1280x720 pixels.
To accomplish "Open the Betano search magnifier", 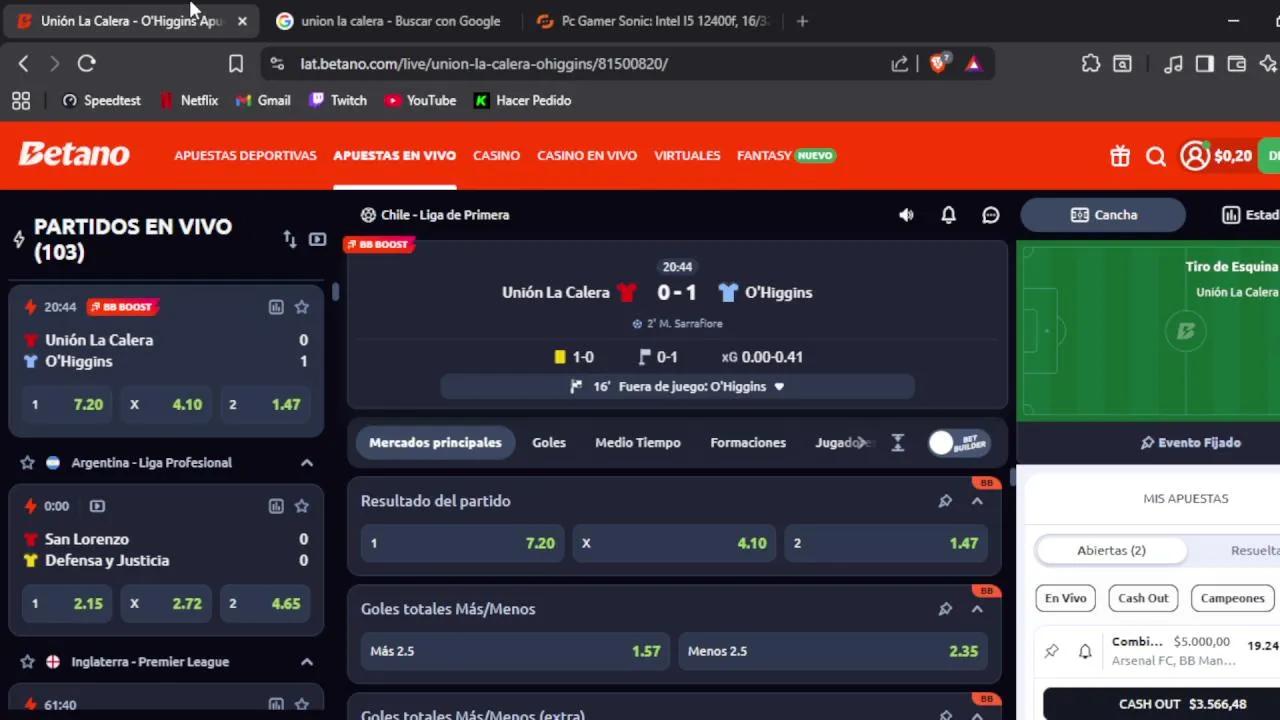I will tap(1156, 156).
